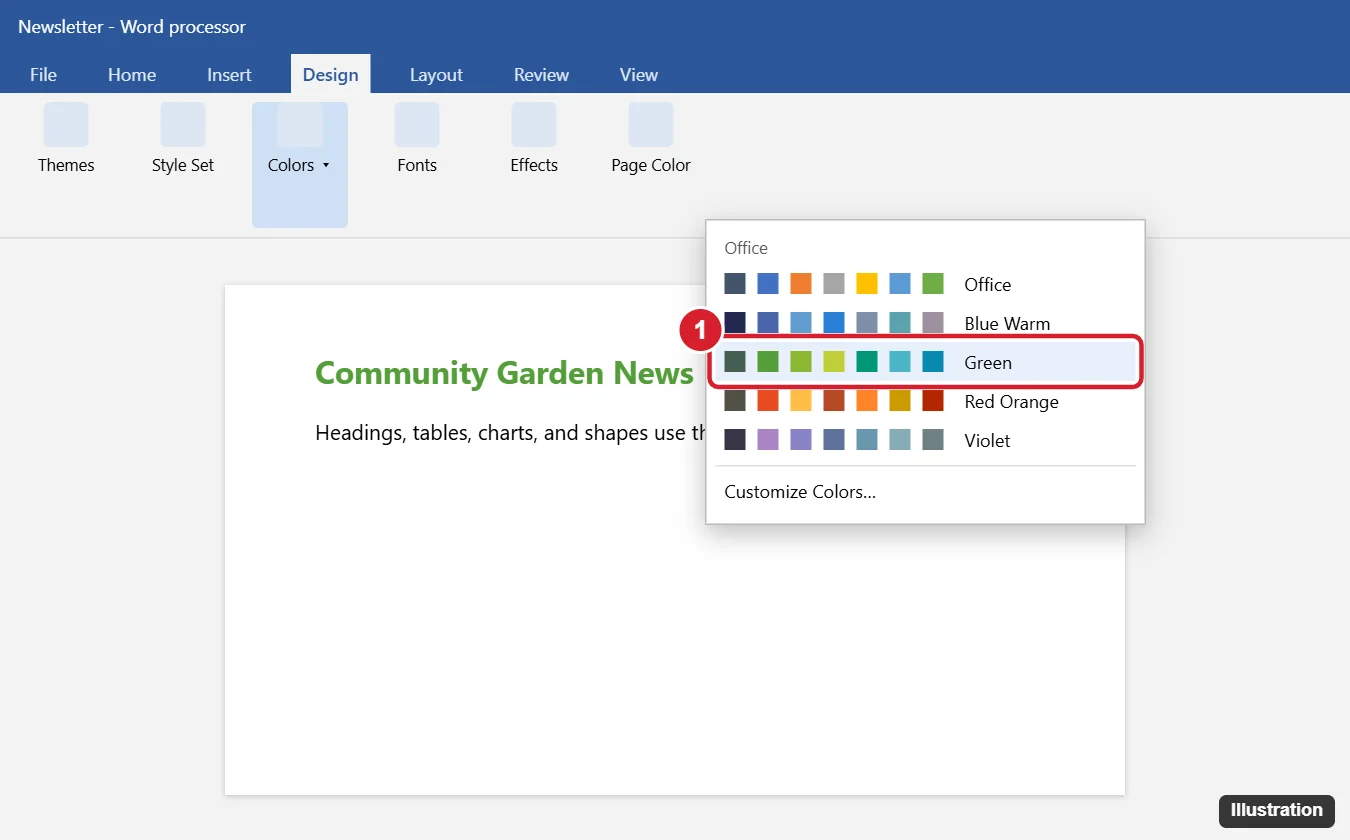Image resolution: width=1350 pixels, height=840 pixels.
Task: Choose the Blue Warm color scheme
Action: coord(925,324)
